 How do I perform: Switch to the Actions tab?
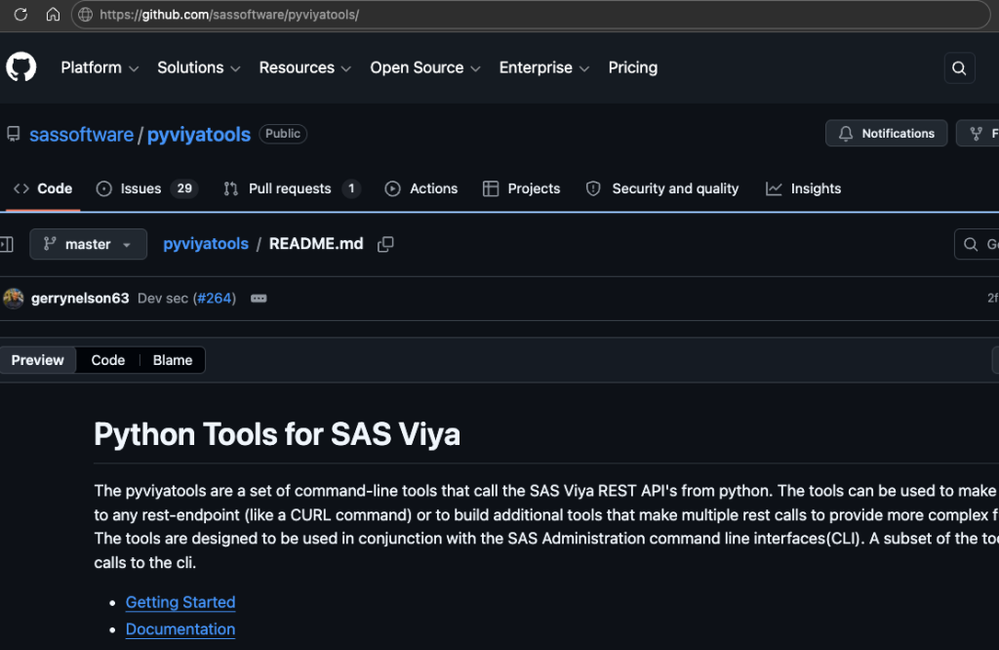click(421, 189)
